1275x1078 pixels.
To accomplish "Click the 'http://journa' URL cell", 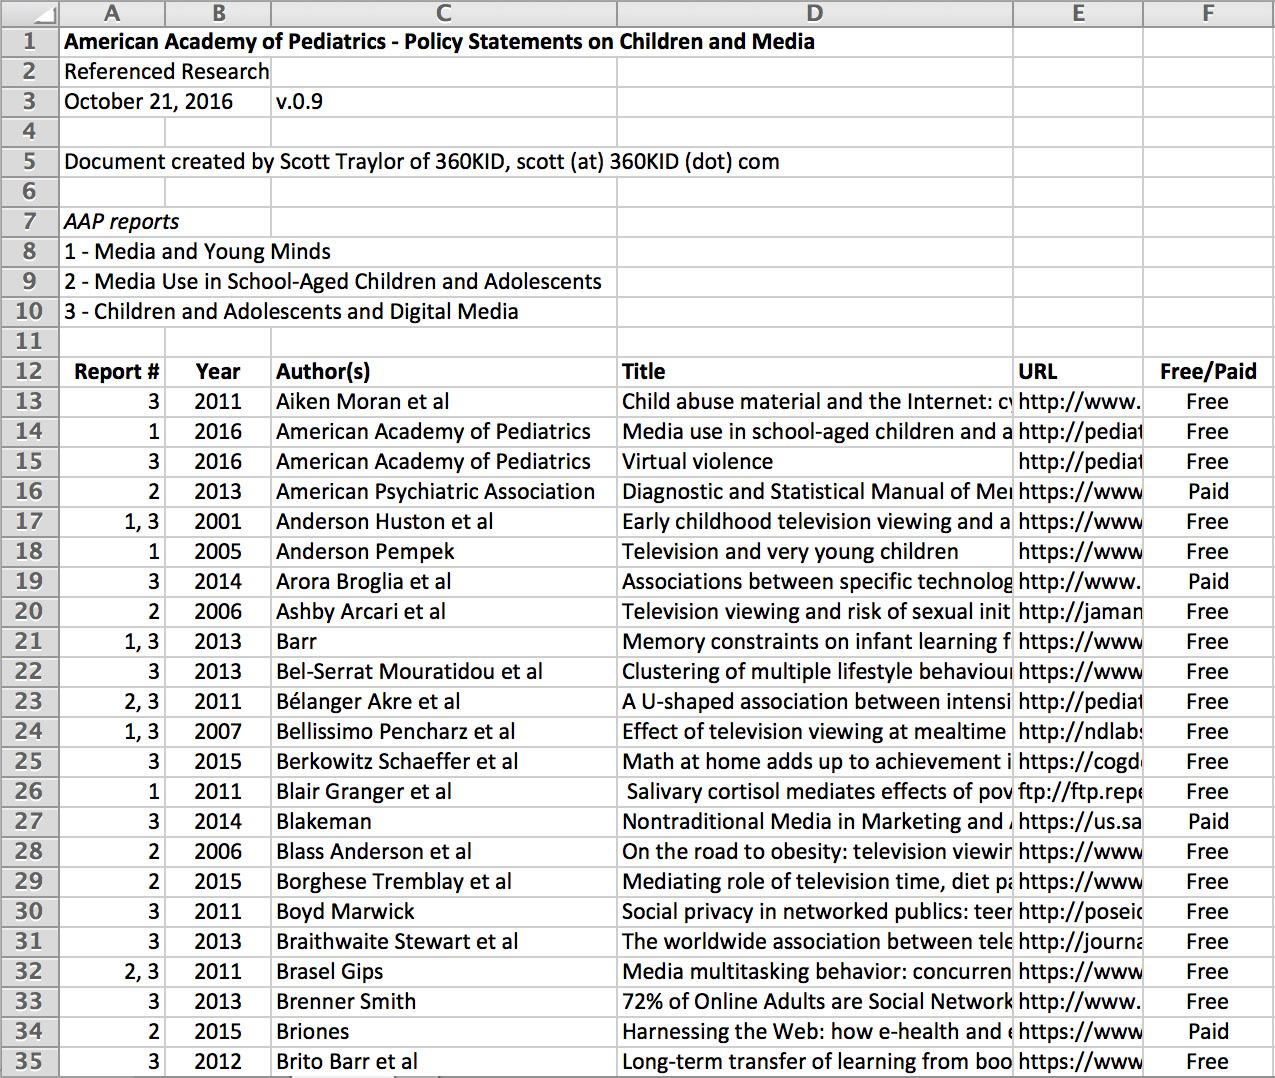I will 1078,941.
